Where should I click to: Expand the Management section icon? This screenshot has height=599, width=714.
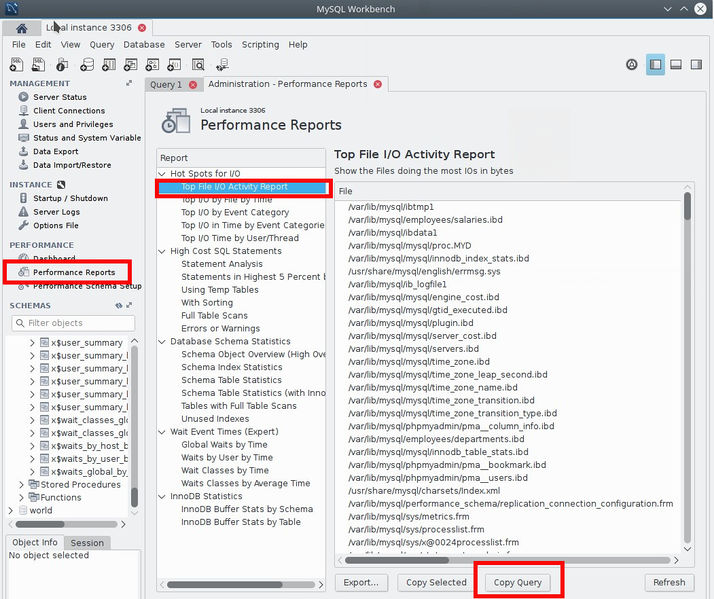click(x=129, y=83)
